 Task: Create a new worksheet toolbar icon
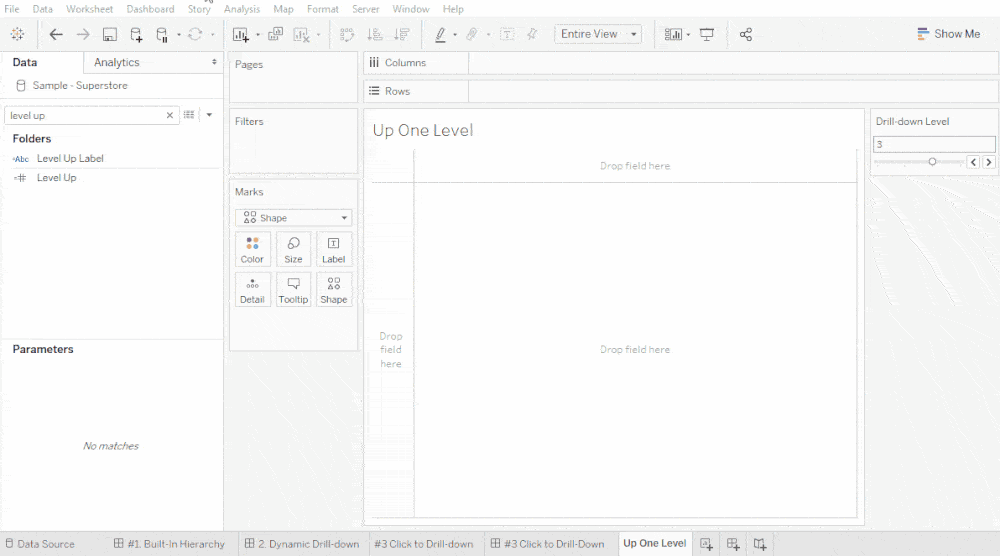tap(240, 34)
